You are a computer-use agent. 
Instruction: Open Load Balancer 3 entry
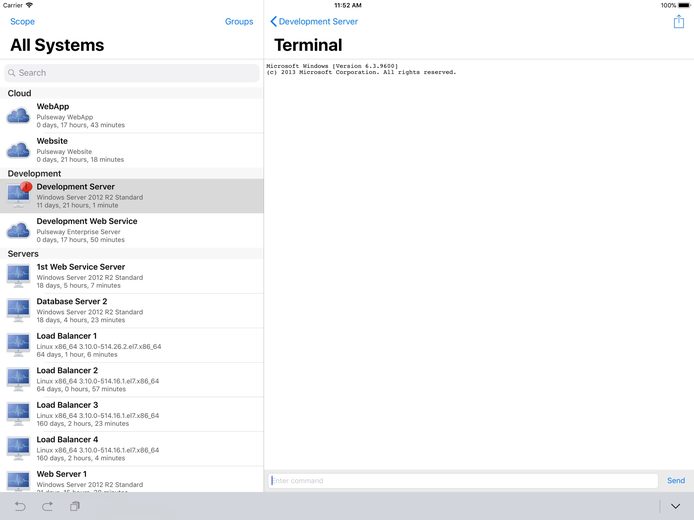point(132,414)
